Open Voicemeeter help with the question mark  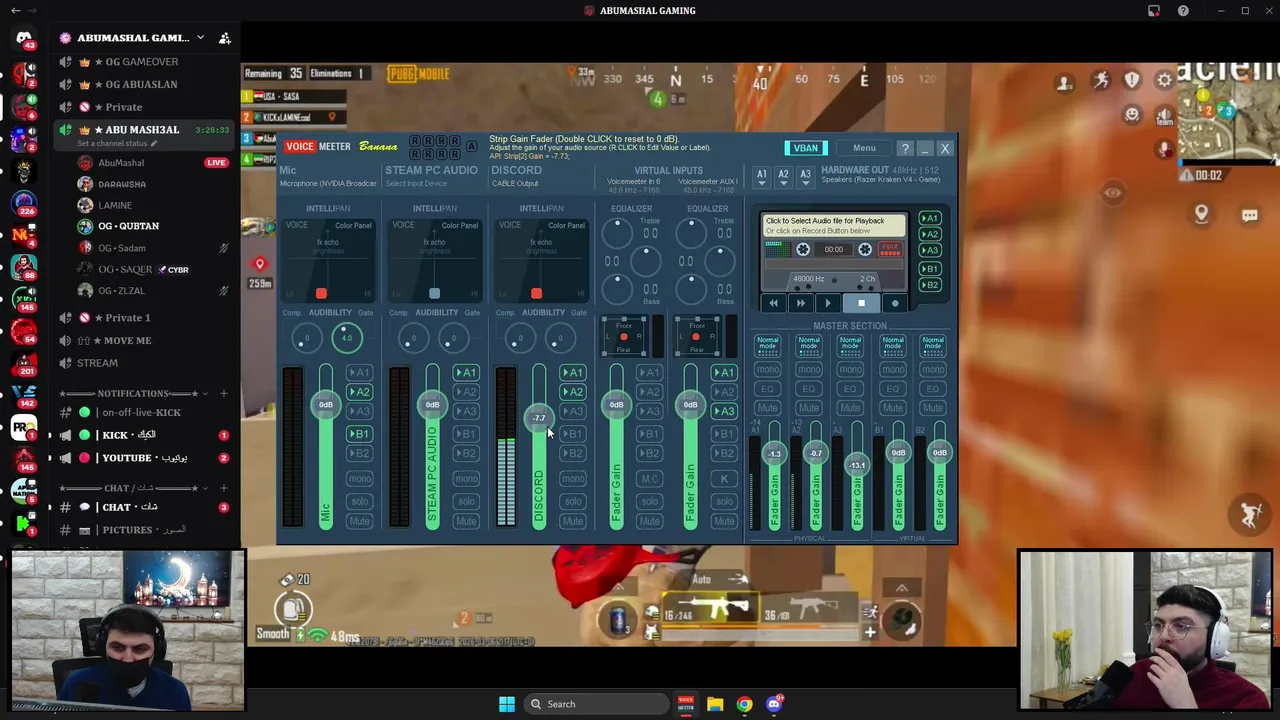[905, 148]
